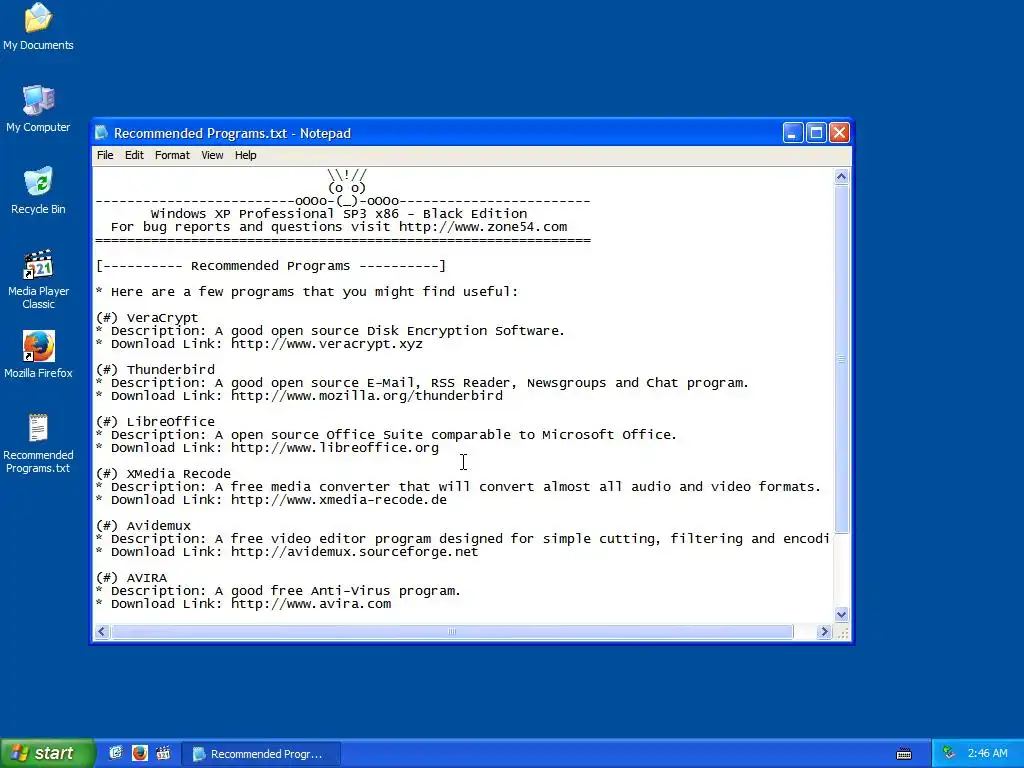Open the File menu in Notepad
1024x768 pixels.
[x=105, y=155]
